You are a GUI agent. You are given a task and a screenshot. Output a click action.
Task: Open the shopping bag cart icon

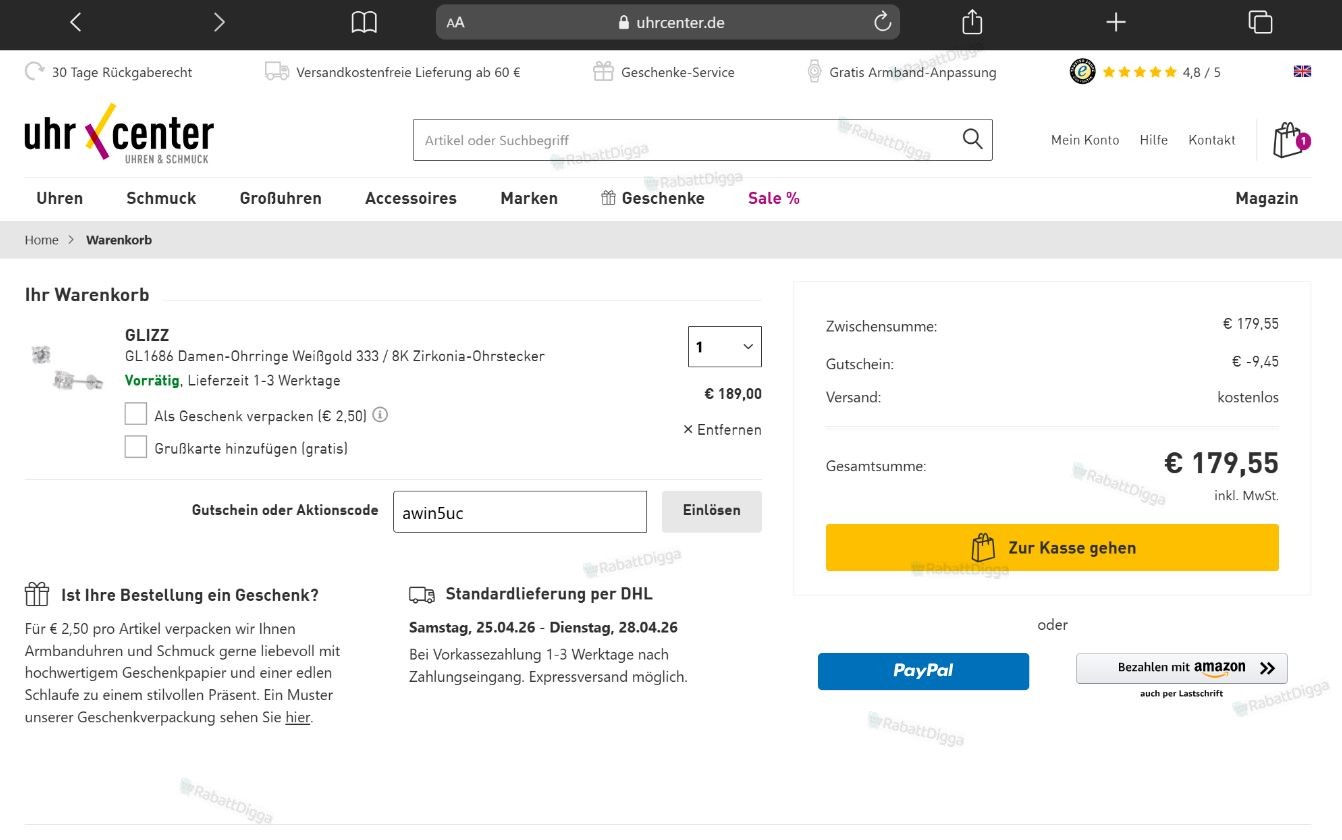(x=1290, y=140)
